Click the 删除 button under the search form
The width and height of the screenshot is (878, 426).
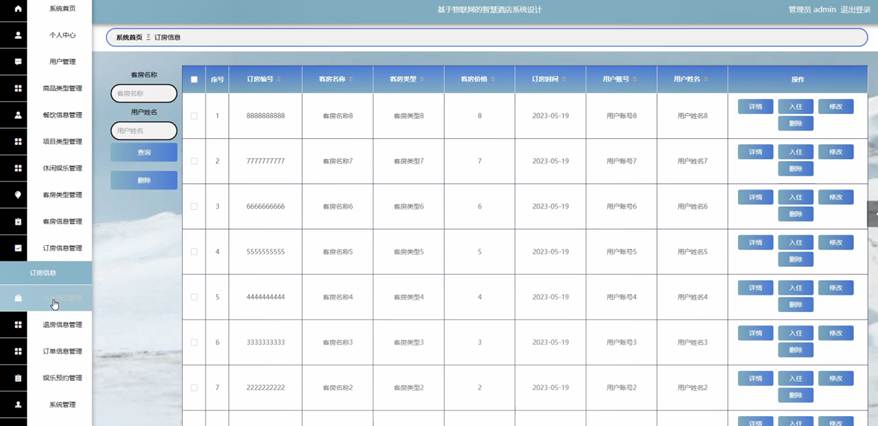coord(144,180)
